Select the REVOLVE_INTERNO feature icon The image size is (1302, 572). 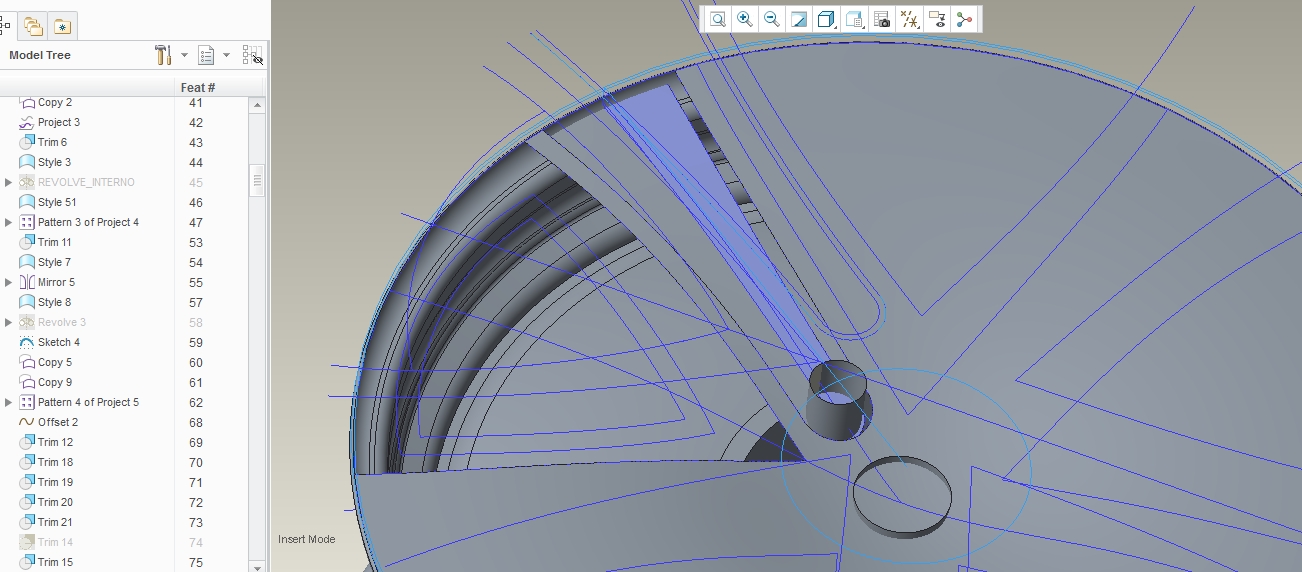click(x=27, y=182)
